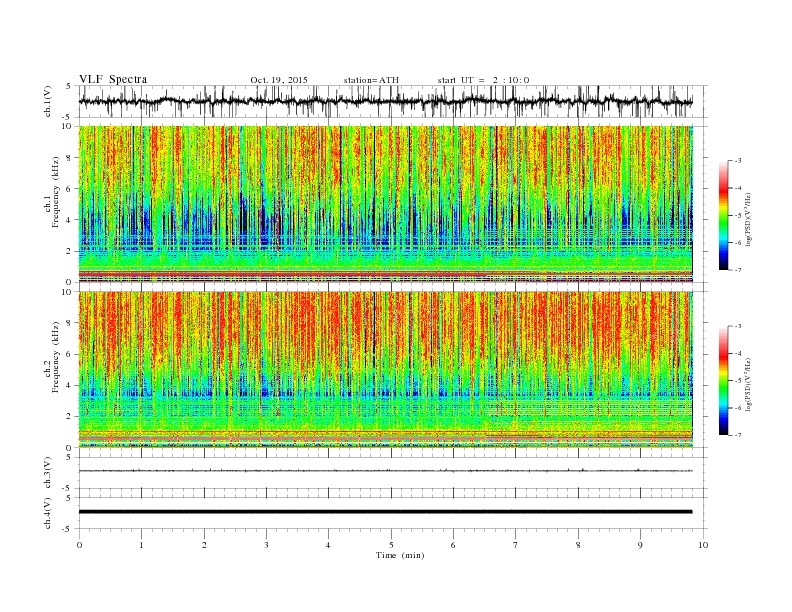Click the ch.1 voltage waveform trace
The height and width of the screenshot is (612, 792).
coord(385,101)
